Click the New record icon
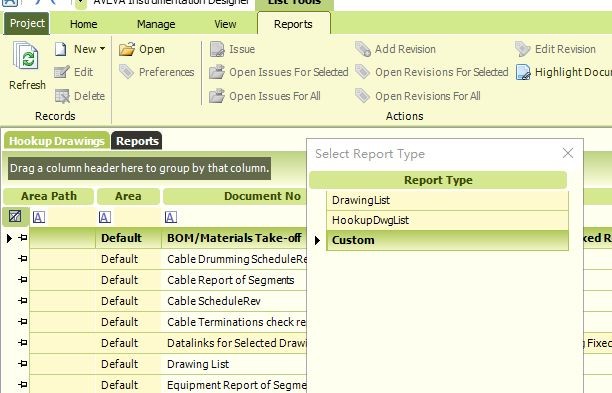Screen dimensions: 612x393 point(60,49)
